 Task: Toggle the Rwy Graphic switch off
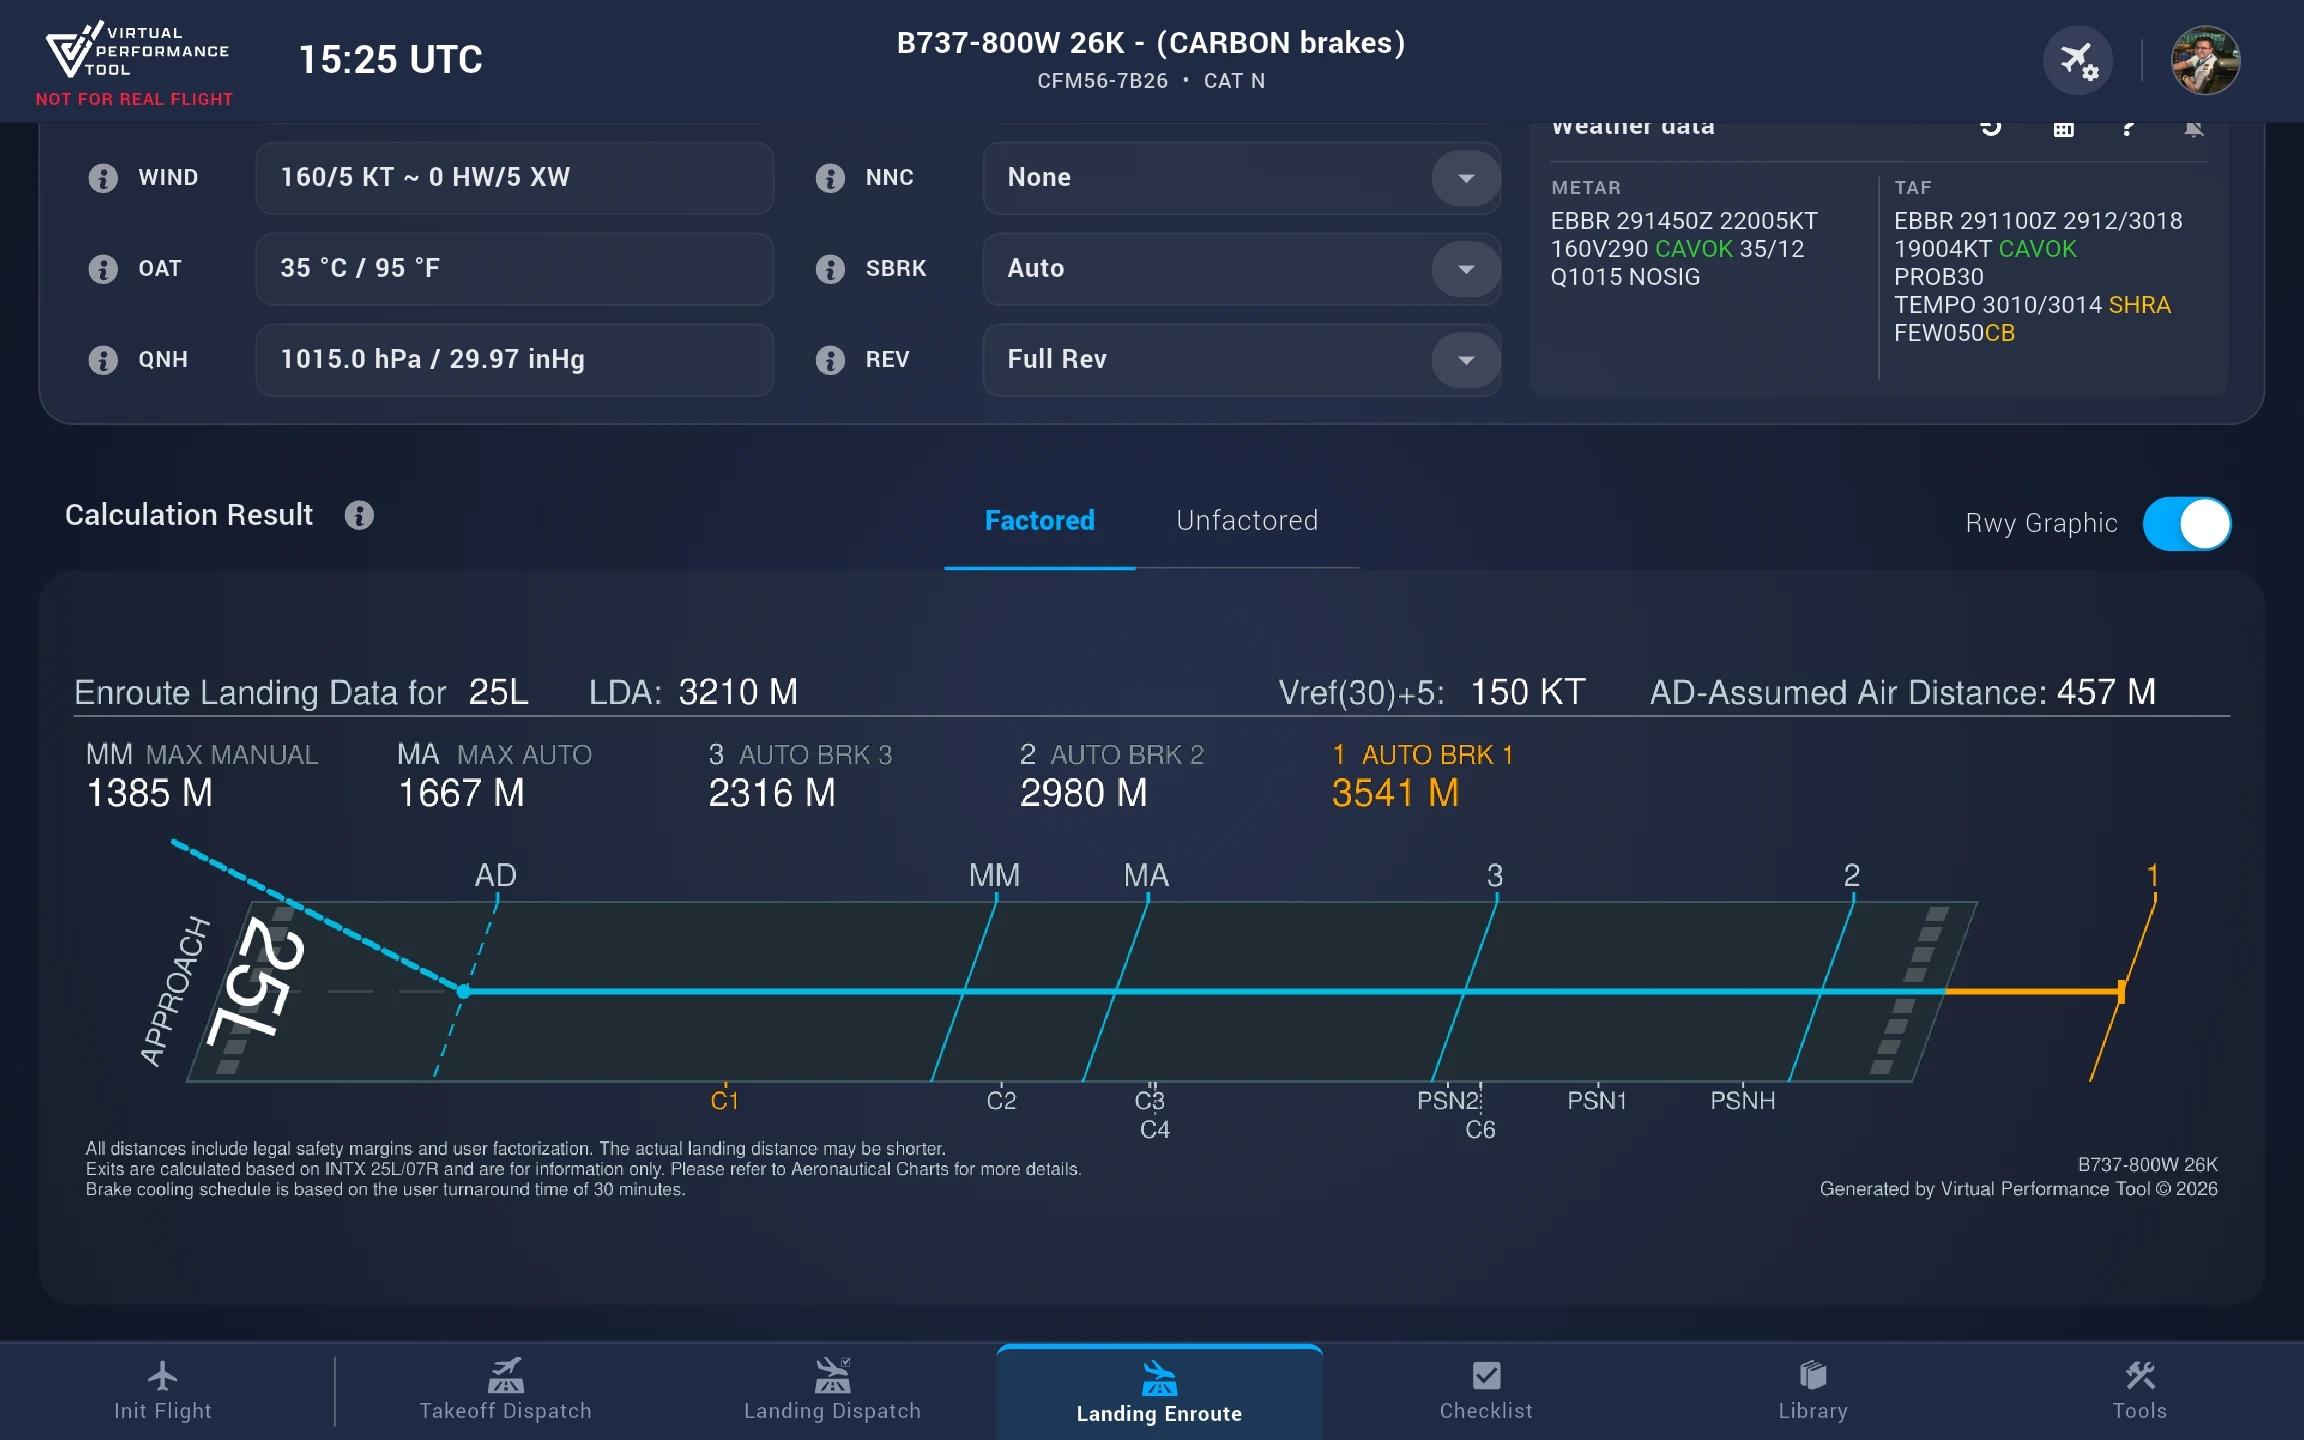point(2187,524)
